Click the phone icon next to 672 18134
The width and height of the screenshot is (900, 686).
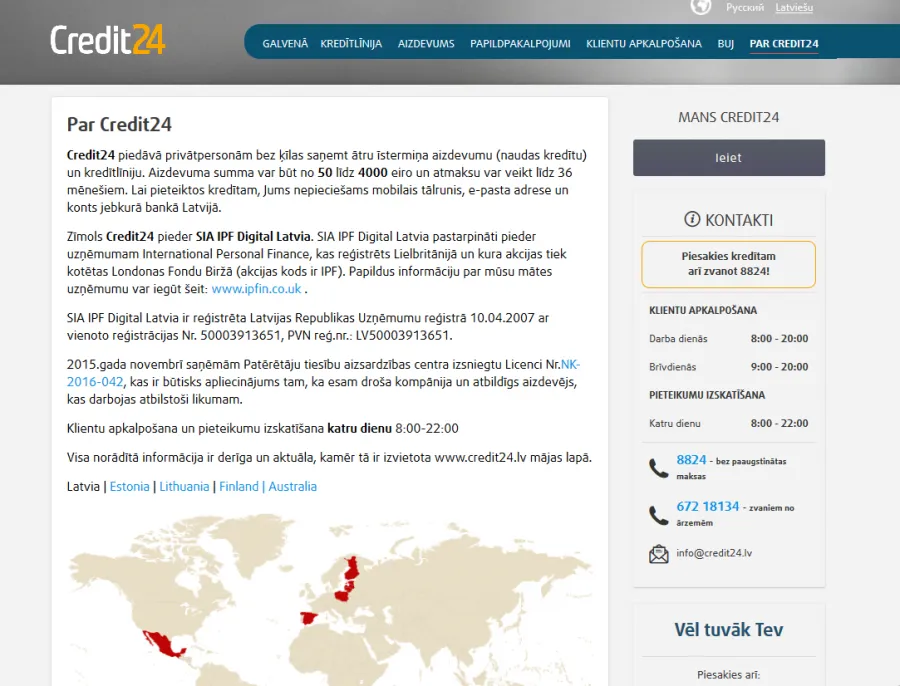[659, 515]
